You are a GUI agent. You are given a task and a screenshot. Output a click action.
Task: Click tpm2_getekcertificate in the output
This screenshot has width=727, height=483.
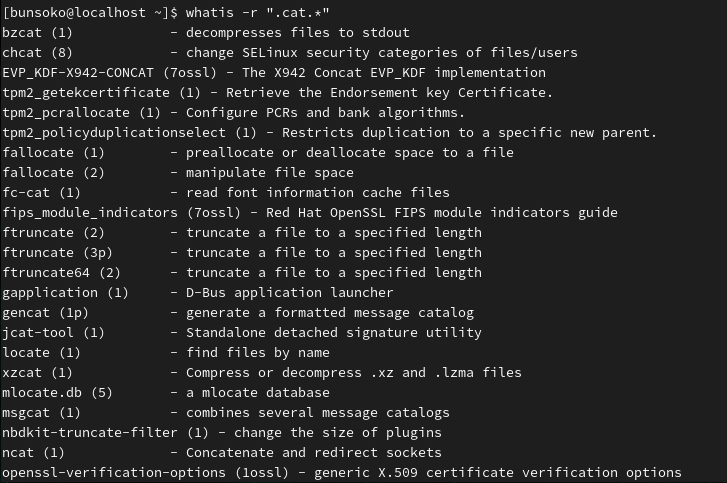coord(86,93)
